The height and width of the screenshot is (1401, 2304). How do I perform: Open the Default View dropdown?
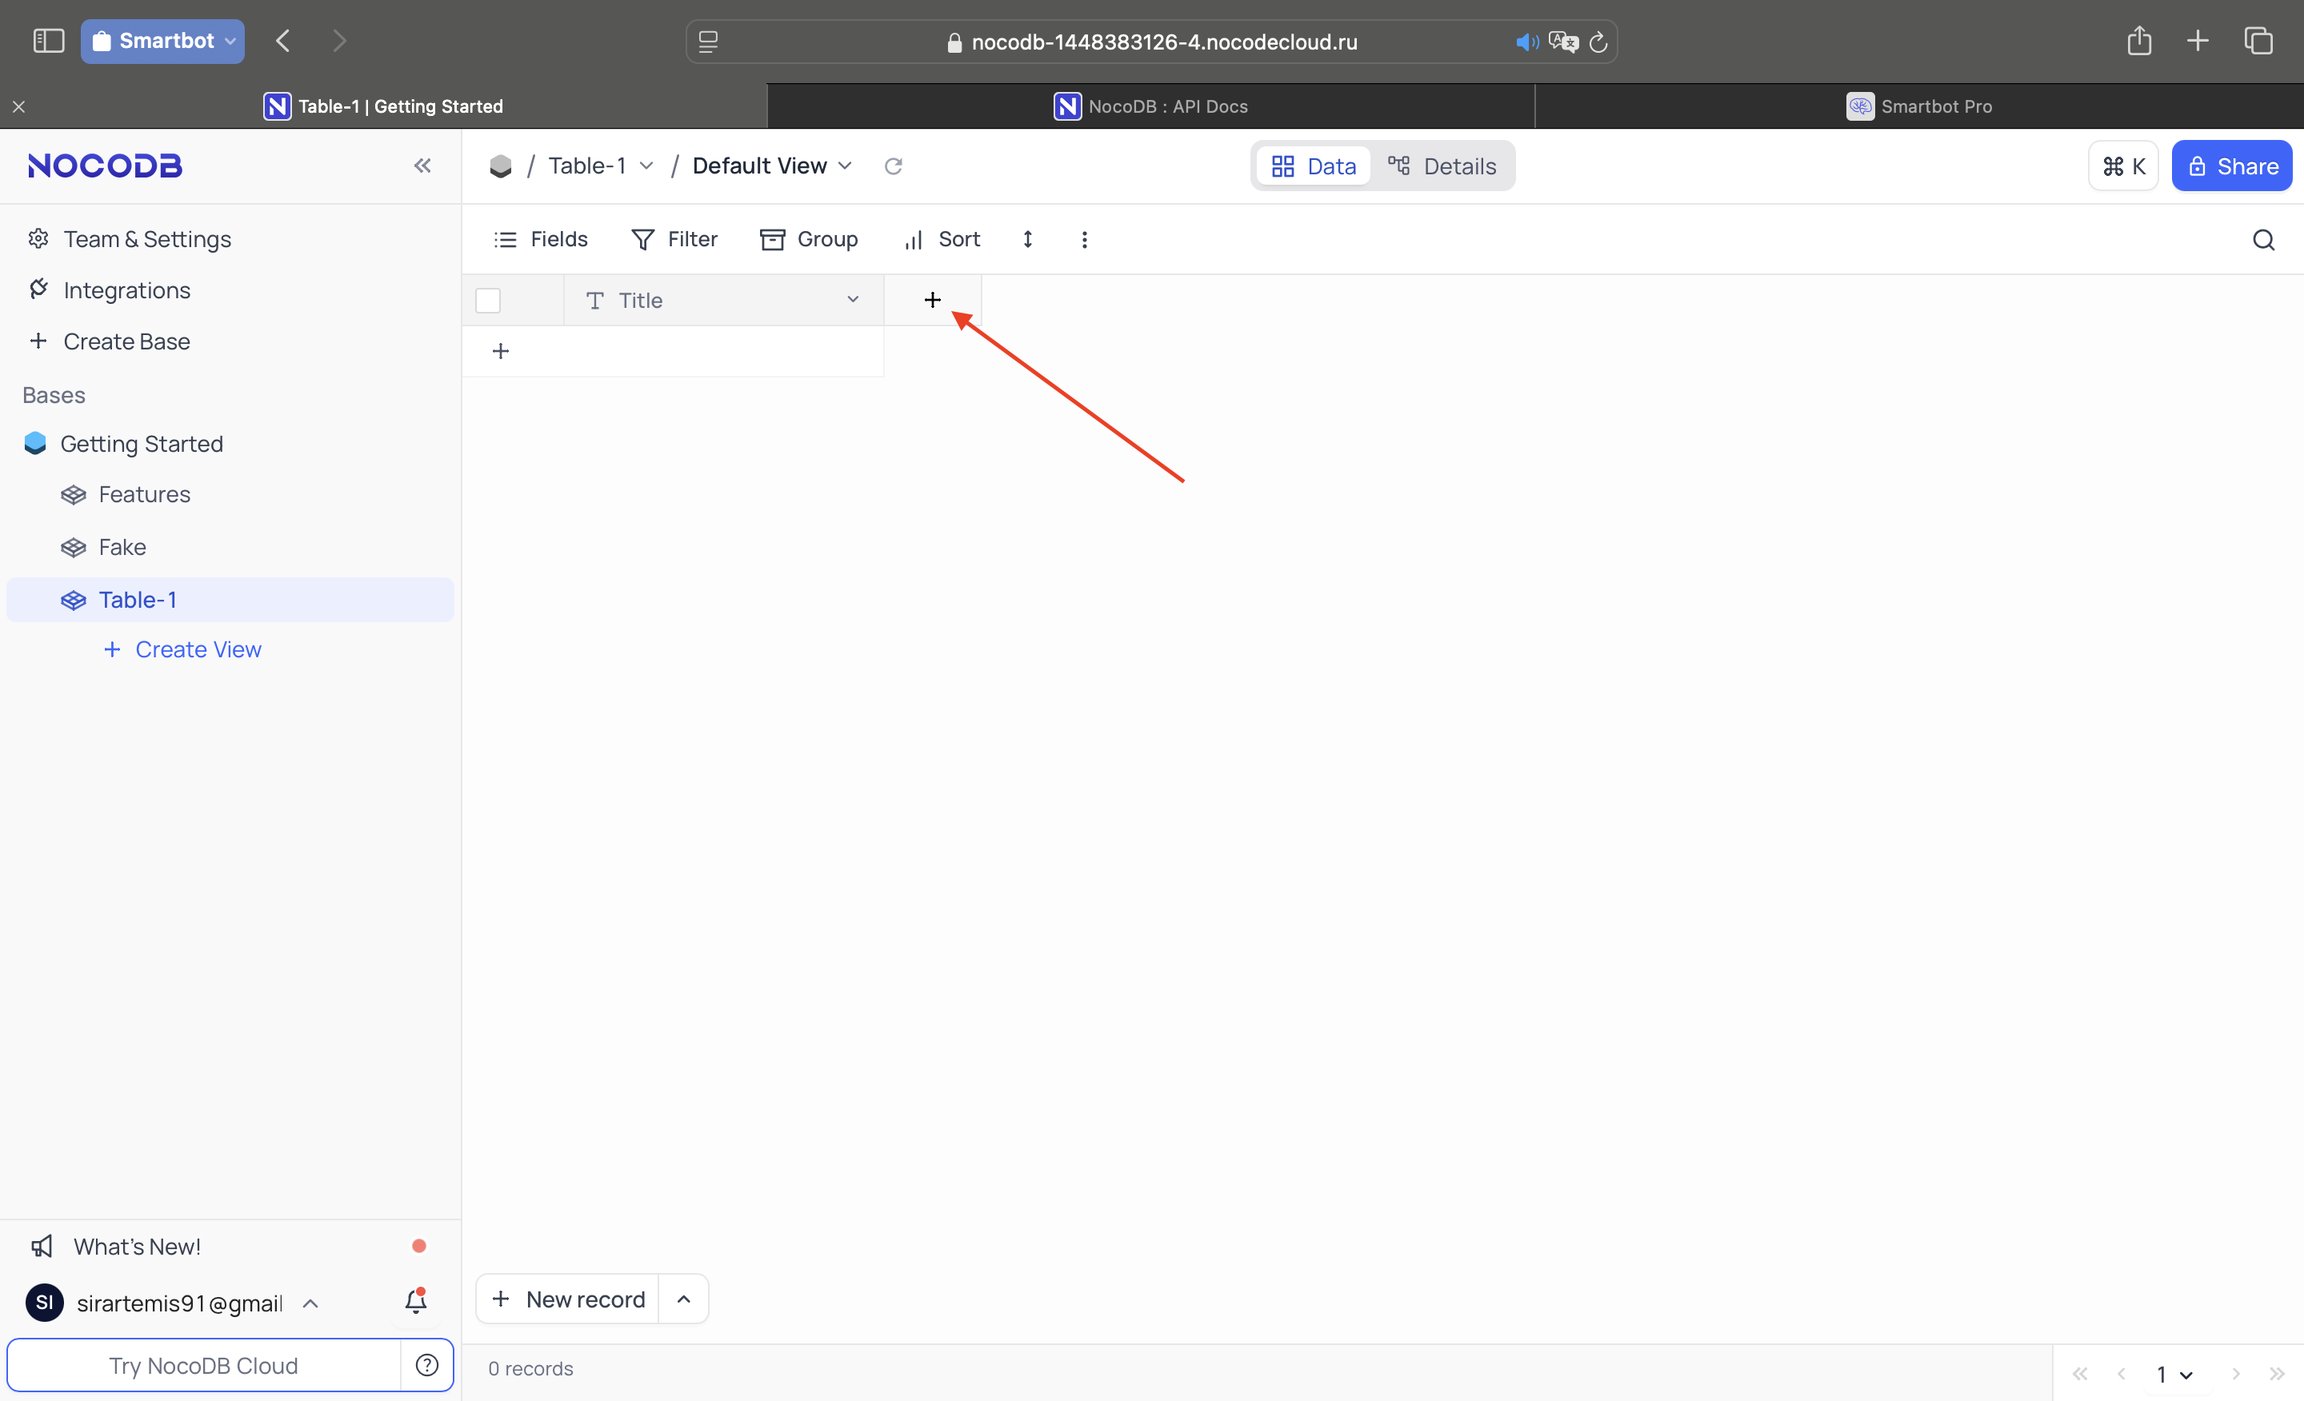click(x=772, y=166)
